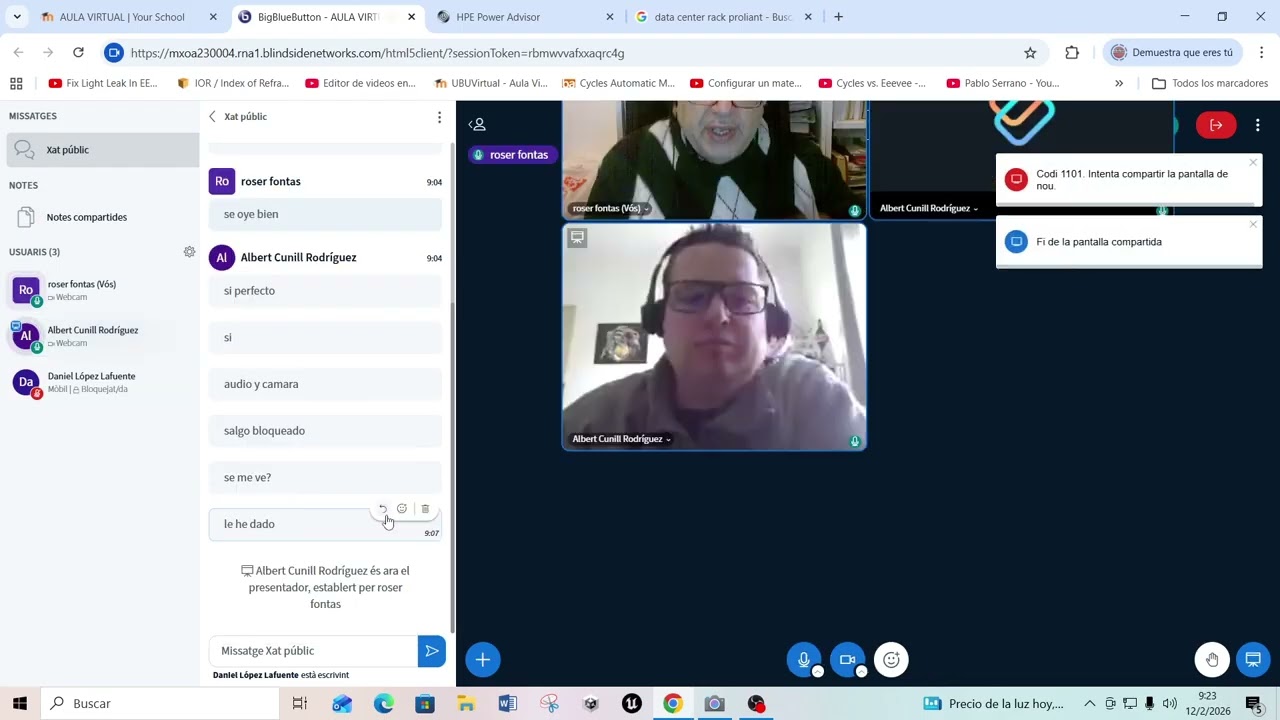Delete the 'le he dado' message

pos(425,509)
